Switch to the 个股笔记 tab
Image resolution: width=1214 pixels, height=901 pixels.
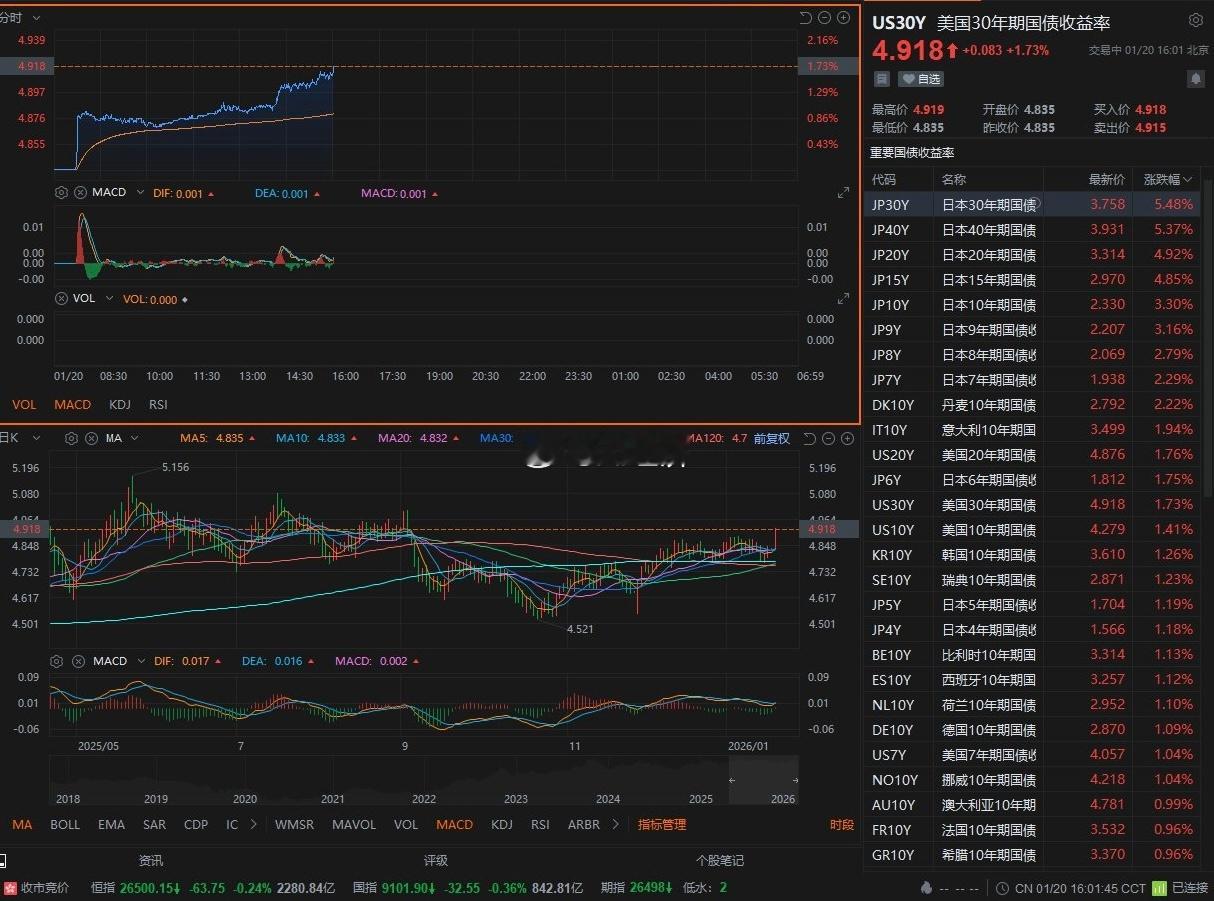click(x=721, y=860)
